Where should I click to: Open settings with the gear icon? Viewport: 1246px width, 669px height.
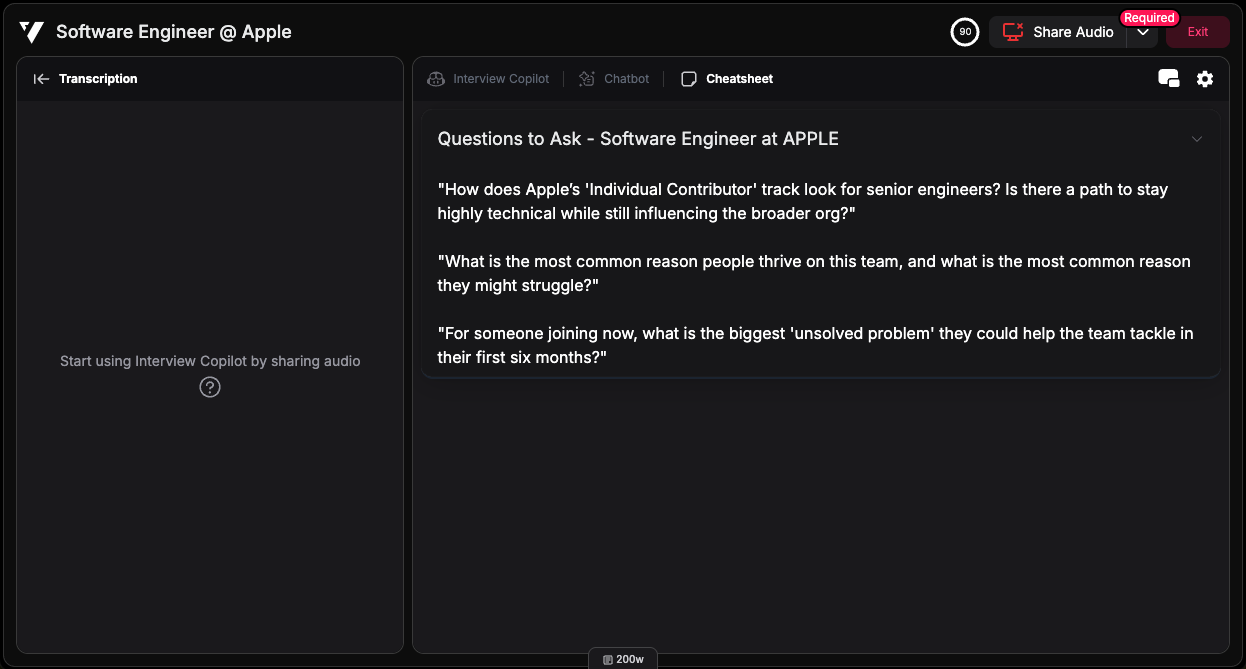1205,79
